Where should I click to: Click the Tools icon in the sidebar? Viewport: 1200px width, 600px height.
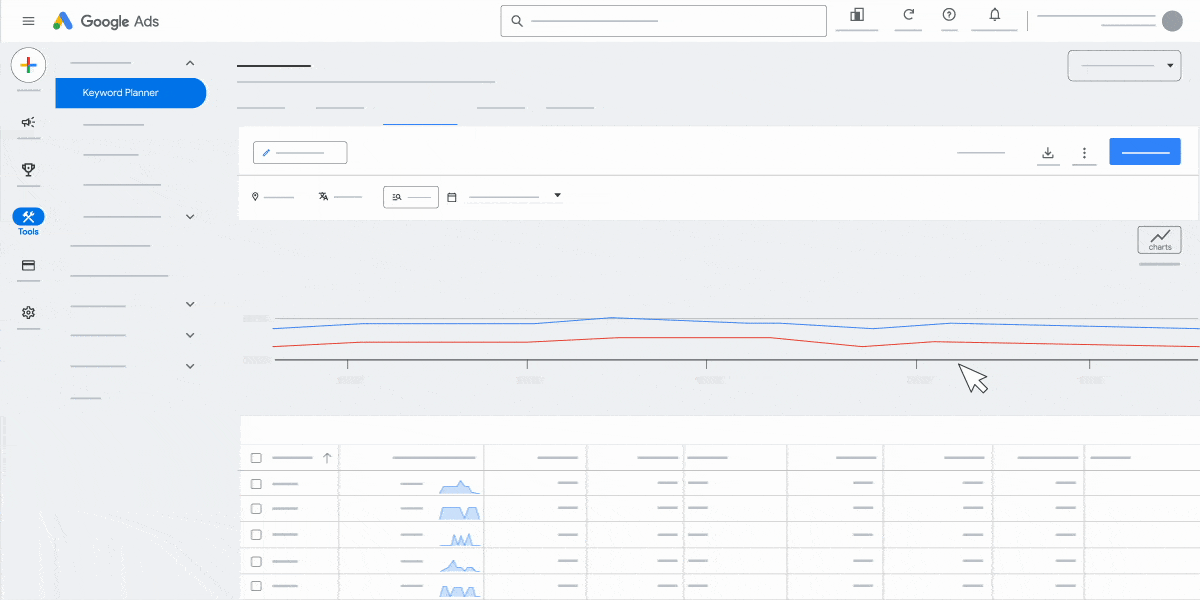pos(28,215)
